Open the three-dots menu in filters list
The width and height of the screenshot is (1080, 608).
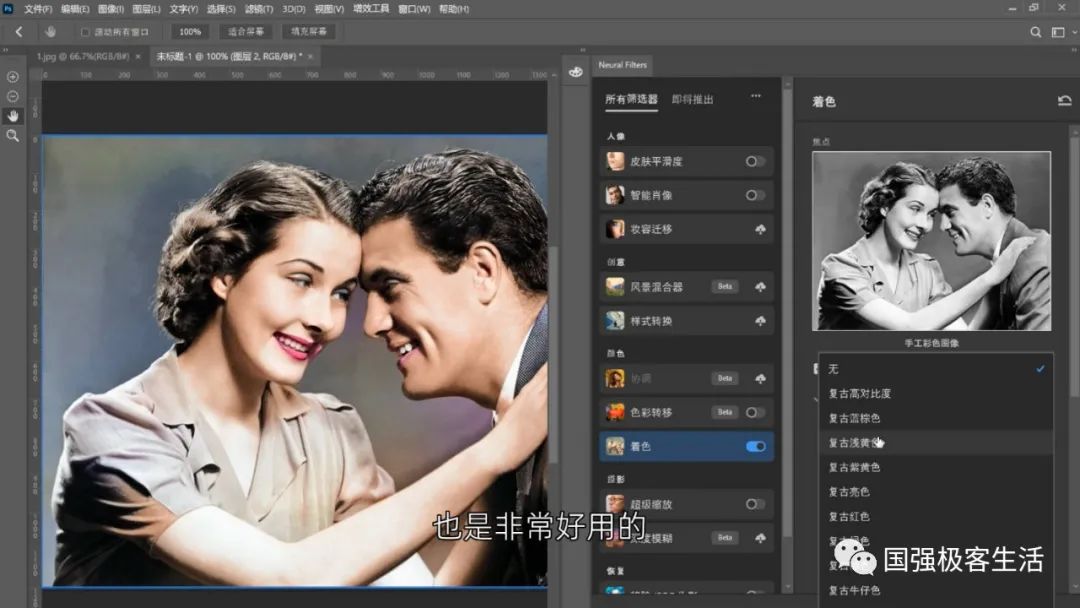[756, 96]
